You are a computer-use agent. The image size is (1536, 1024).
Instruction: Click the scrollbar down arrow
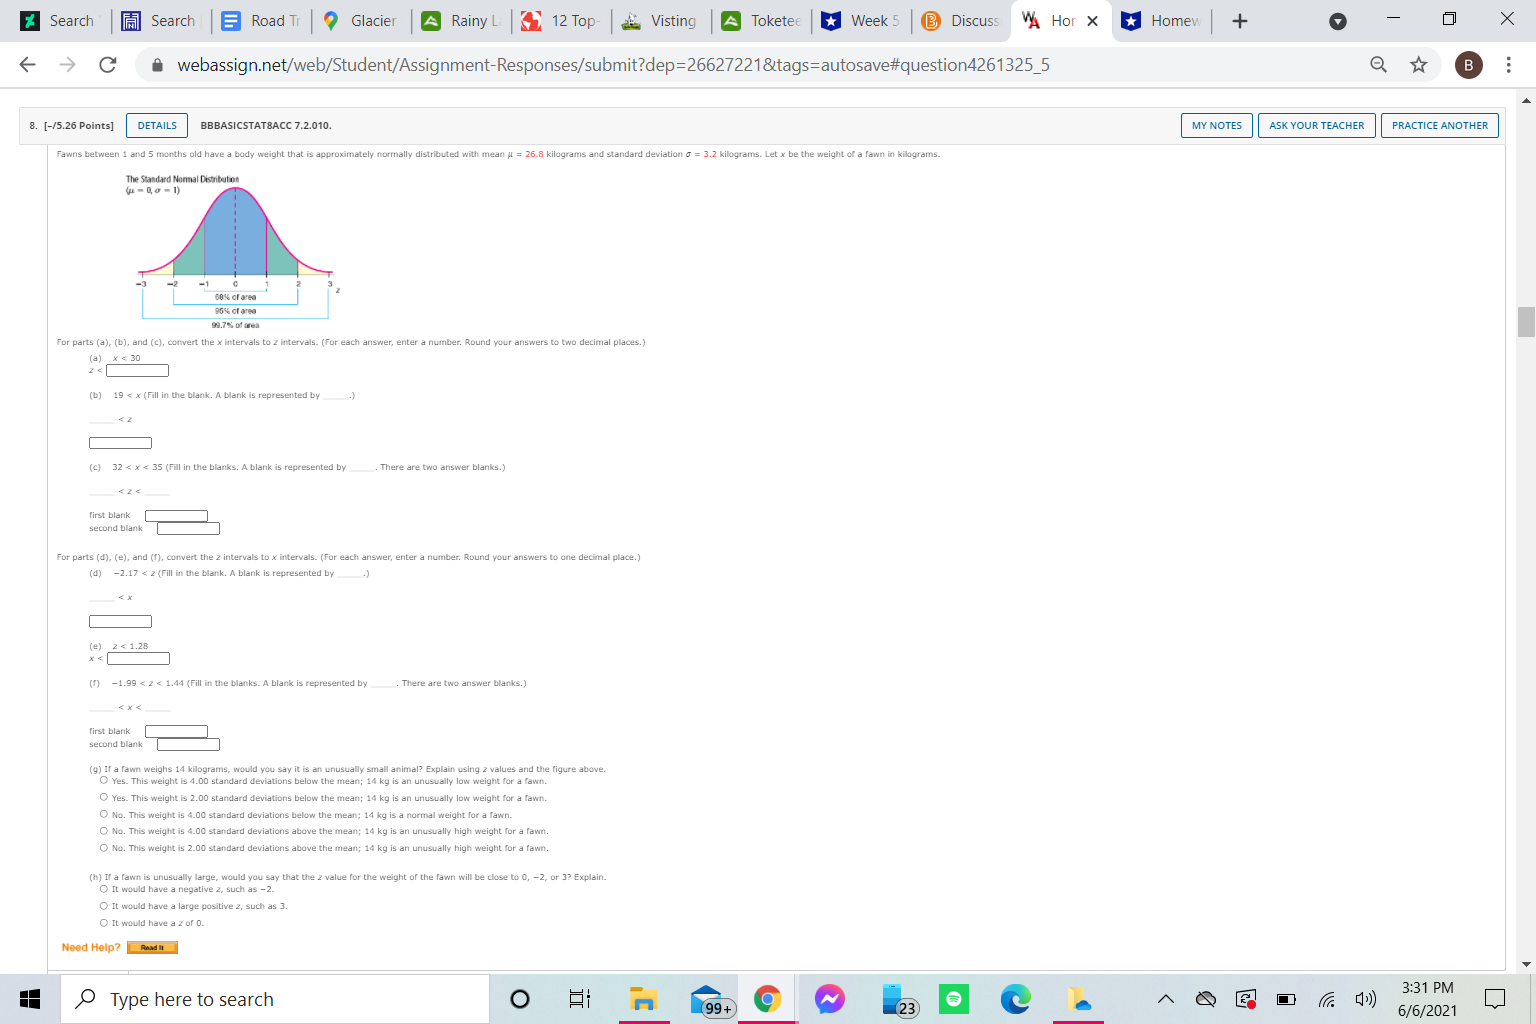pos(1526,965)
